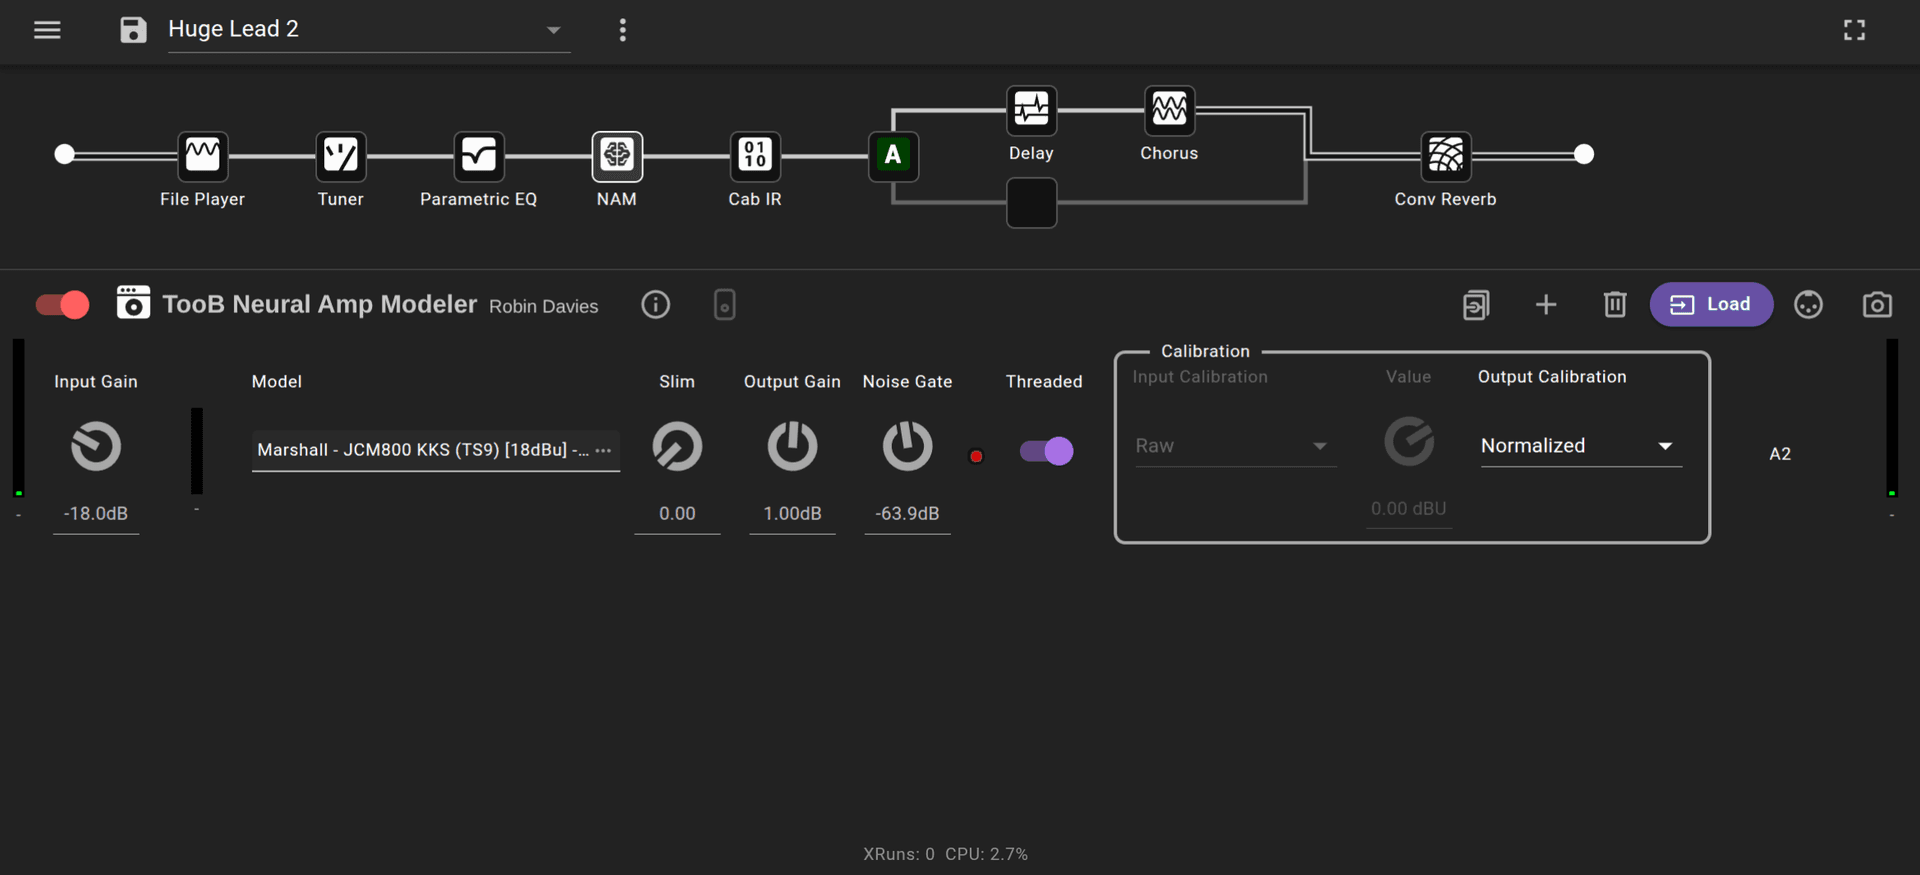Edit the 0.00 dBU calibration value

pos(1409,509)
